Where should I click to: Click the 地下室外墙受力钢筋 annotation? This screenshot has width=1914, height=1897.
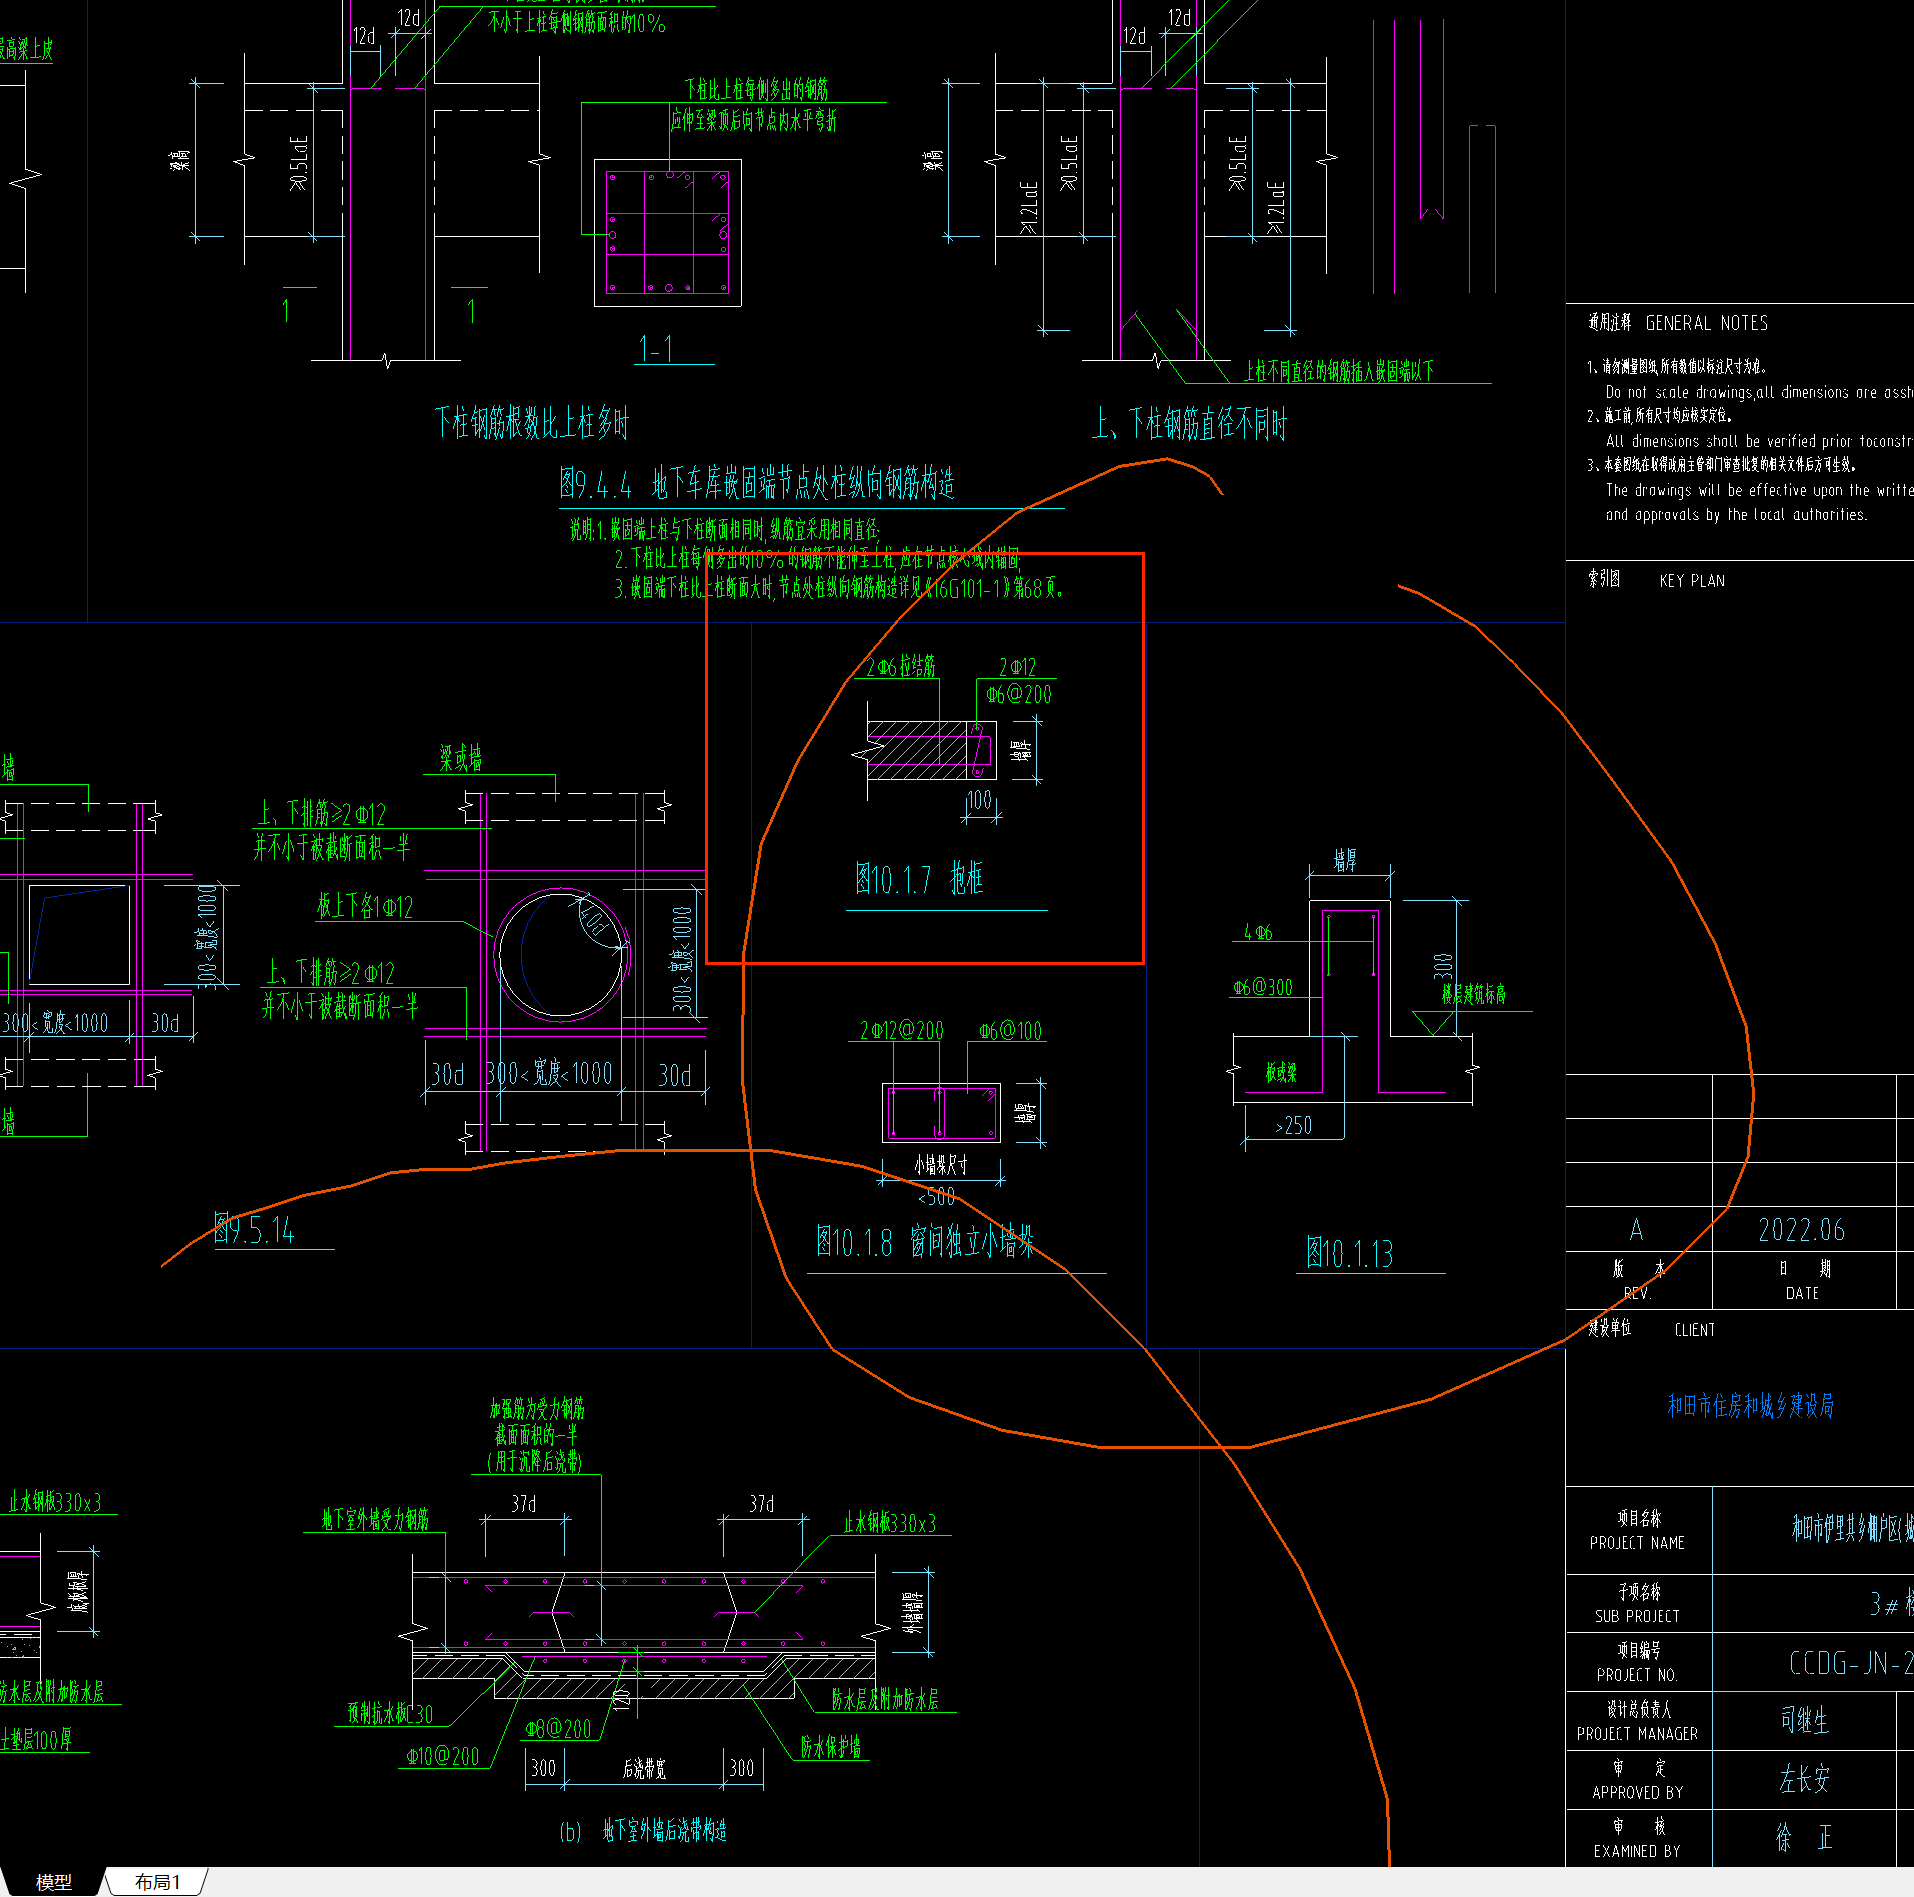[x=375, y=1520]
